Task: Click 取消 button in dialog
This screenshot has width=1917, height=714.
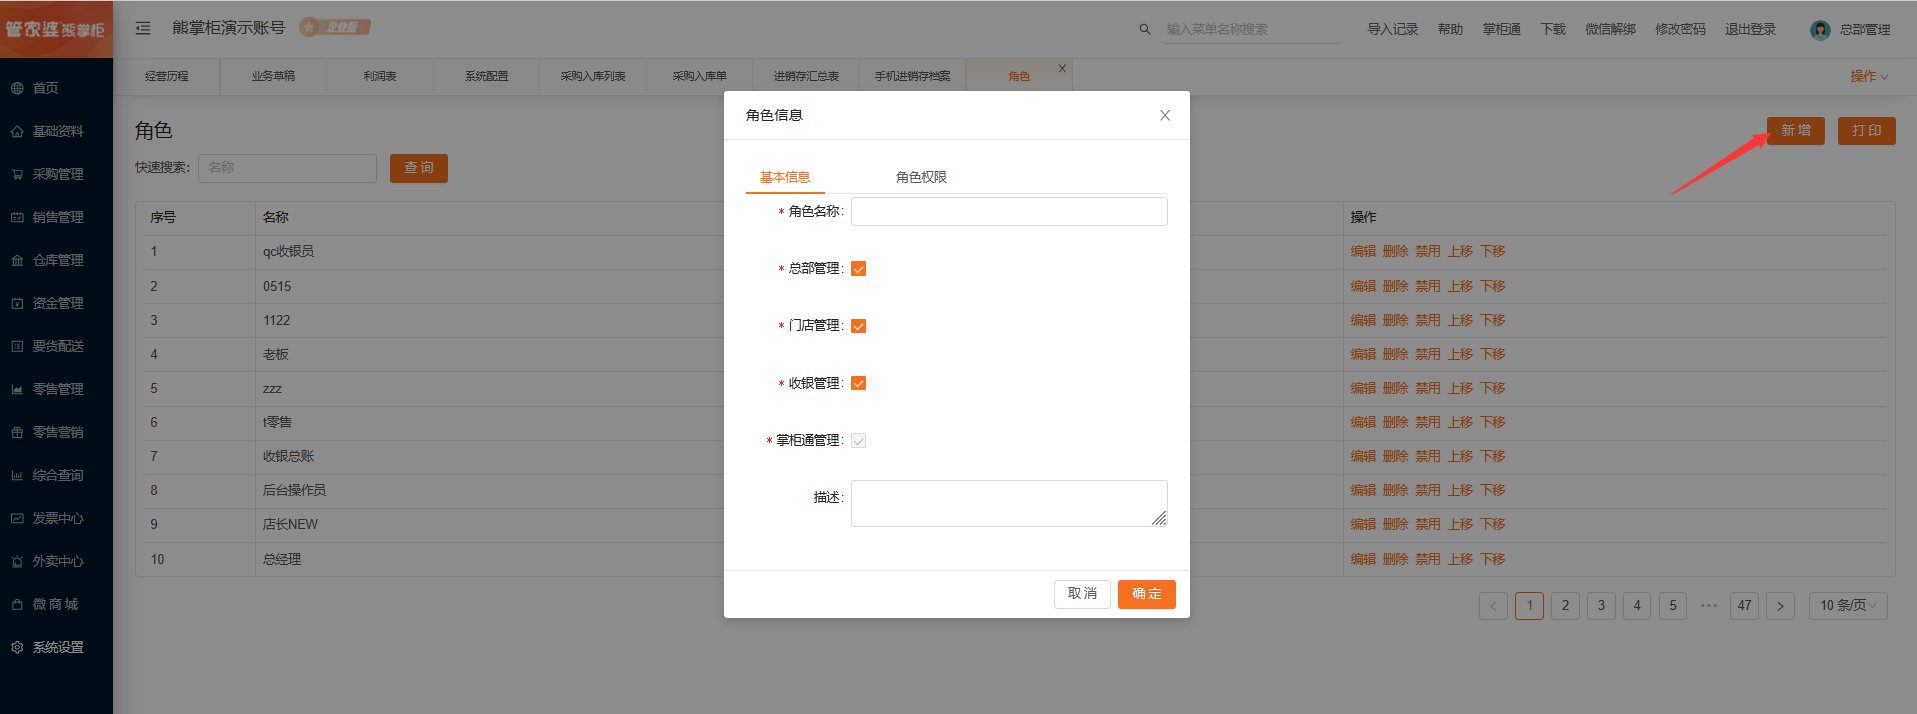Action: (x=1082, y=594)
